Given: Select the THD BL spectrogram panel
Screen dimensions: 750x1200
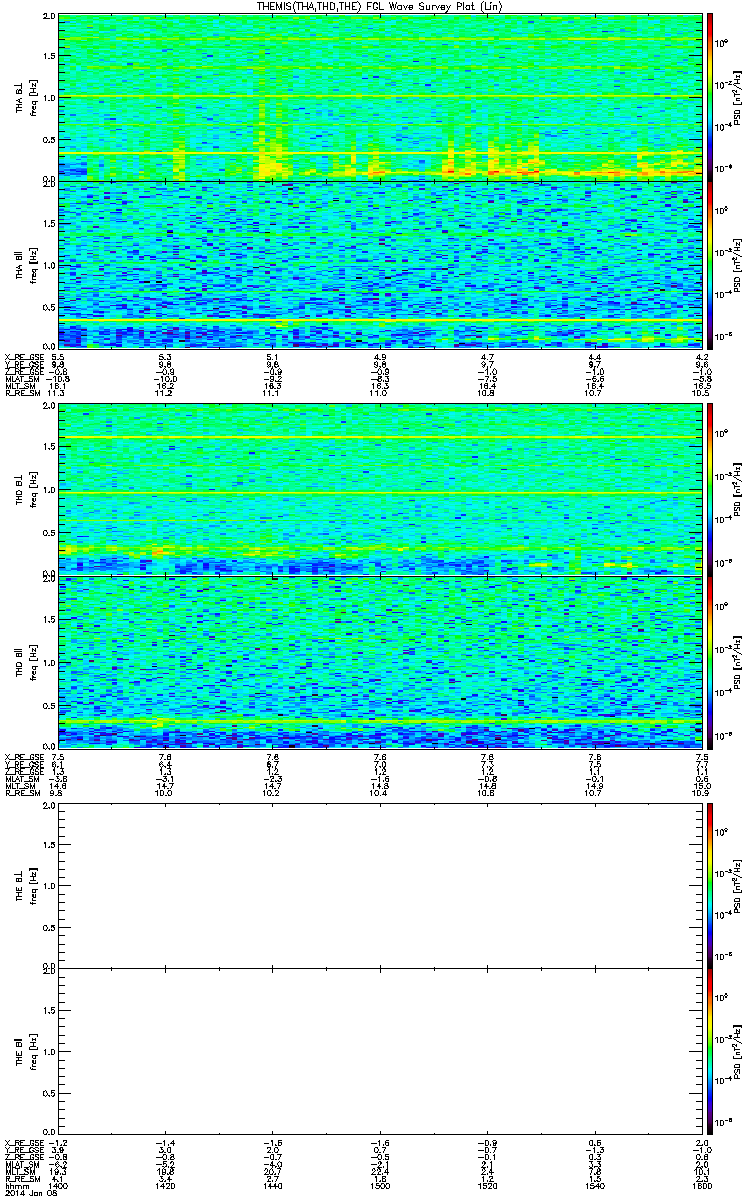Looking at the screenshot, I should click(x=379, y=490).
